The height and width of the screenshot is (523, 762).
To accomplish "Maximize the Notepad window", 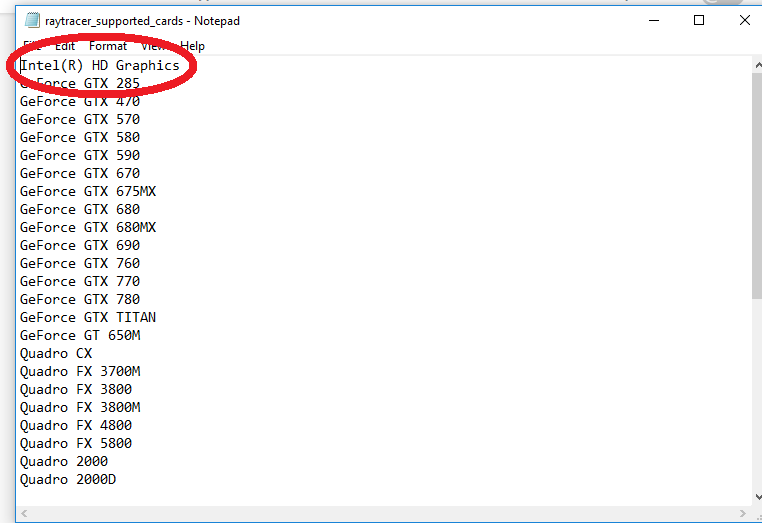I will 699,20.
